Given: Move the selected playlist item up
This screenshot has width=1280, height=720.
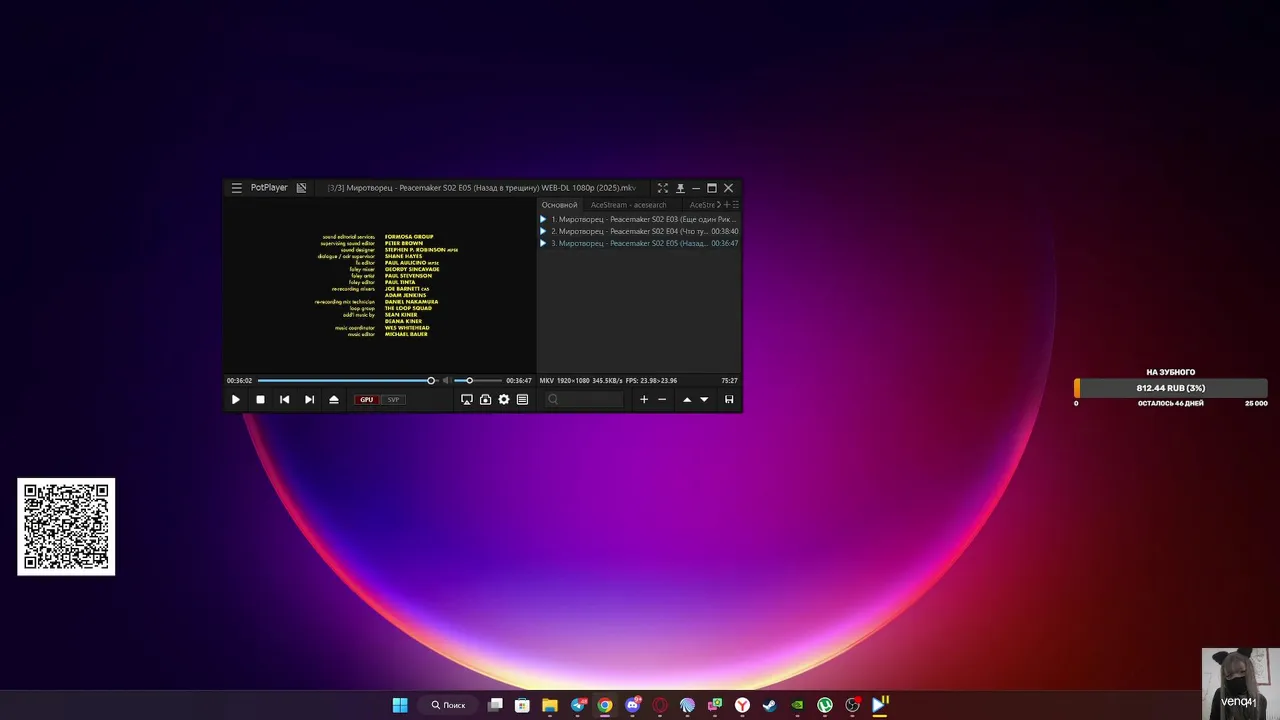Looking at the screenshot, I should click(687, 399).
